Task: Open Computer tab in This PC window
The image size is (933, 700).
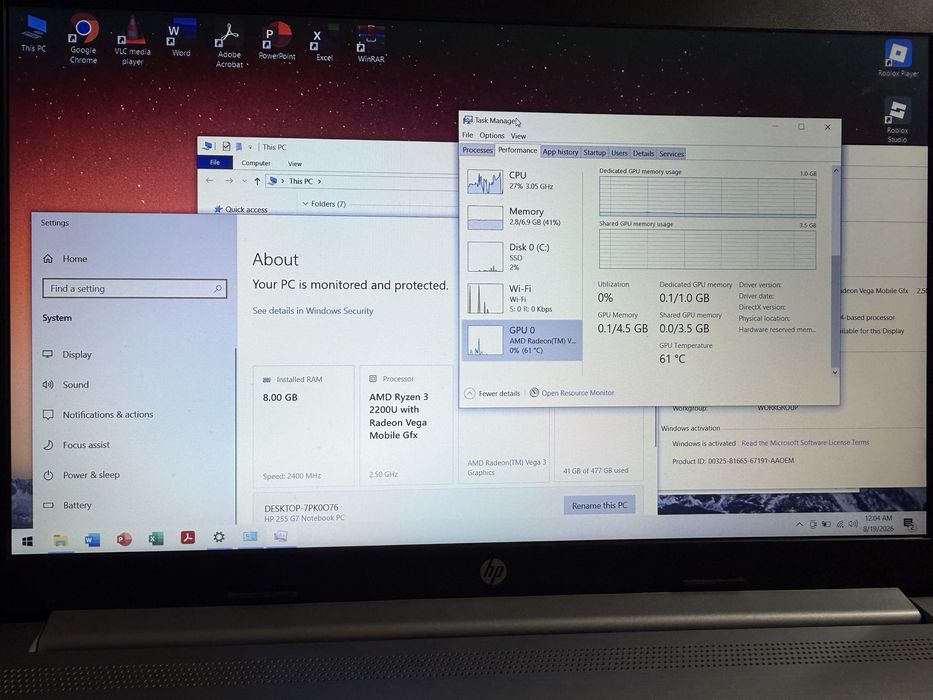Action: click(256, 163)
